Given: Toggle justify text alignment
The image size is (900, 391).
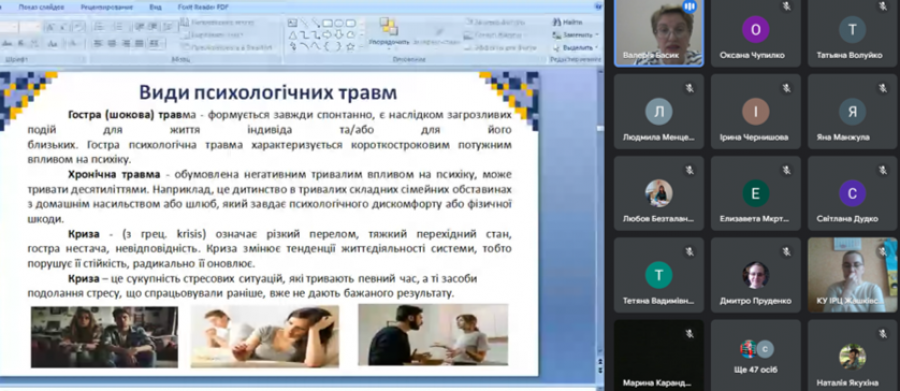Looking at the screenshot, I should (139, 43).
